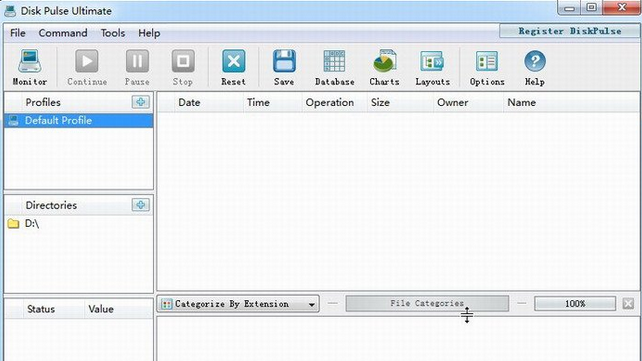Select the Default Profile entry
Viewport: 642px width, 361px height.
79,120
